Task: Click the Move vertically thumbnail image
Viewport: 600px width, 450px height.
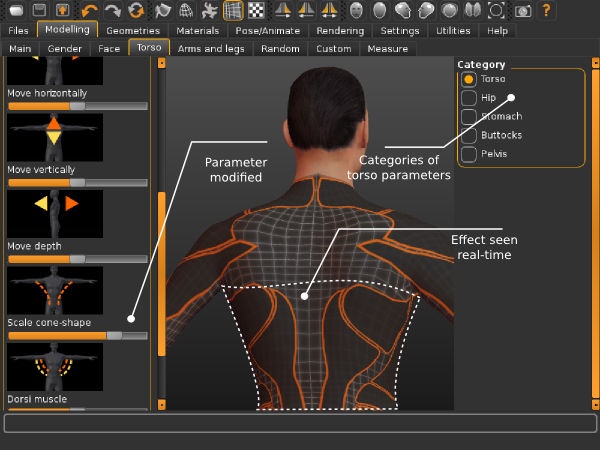Action: click(55, 135)
